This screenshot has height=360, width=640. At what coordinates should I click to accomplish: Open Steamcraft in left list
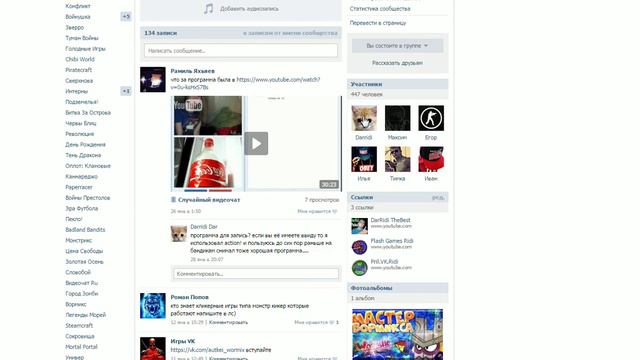click(x=79, y=325)
